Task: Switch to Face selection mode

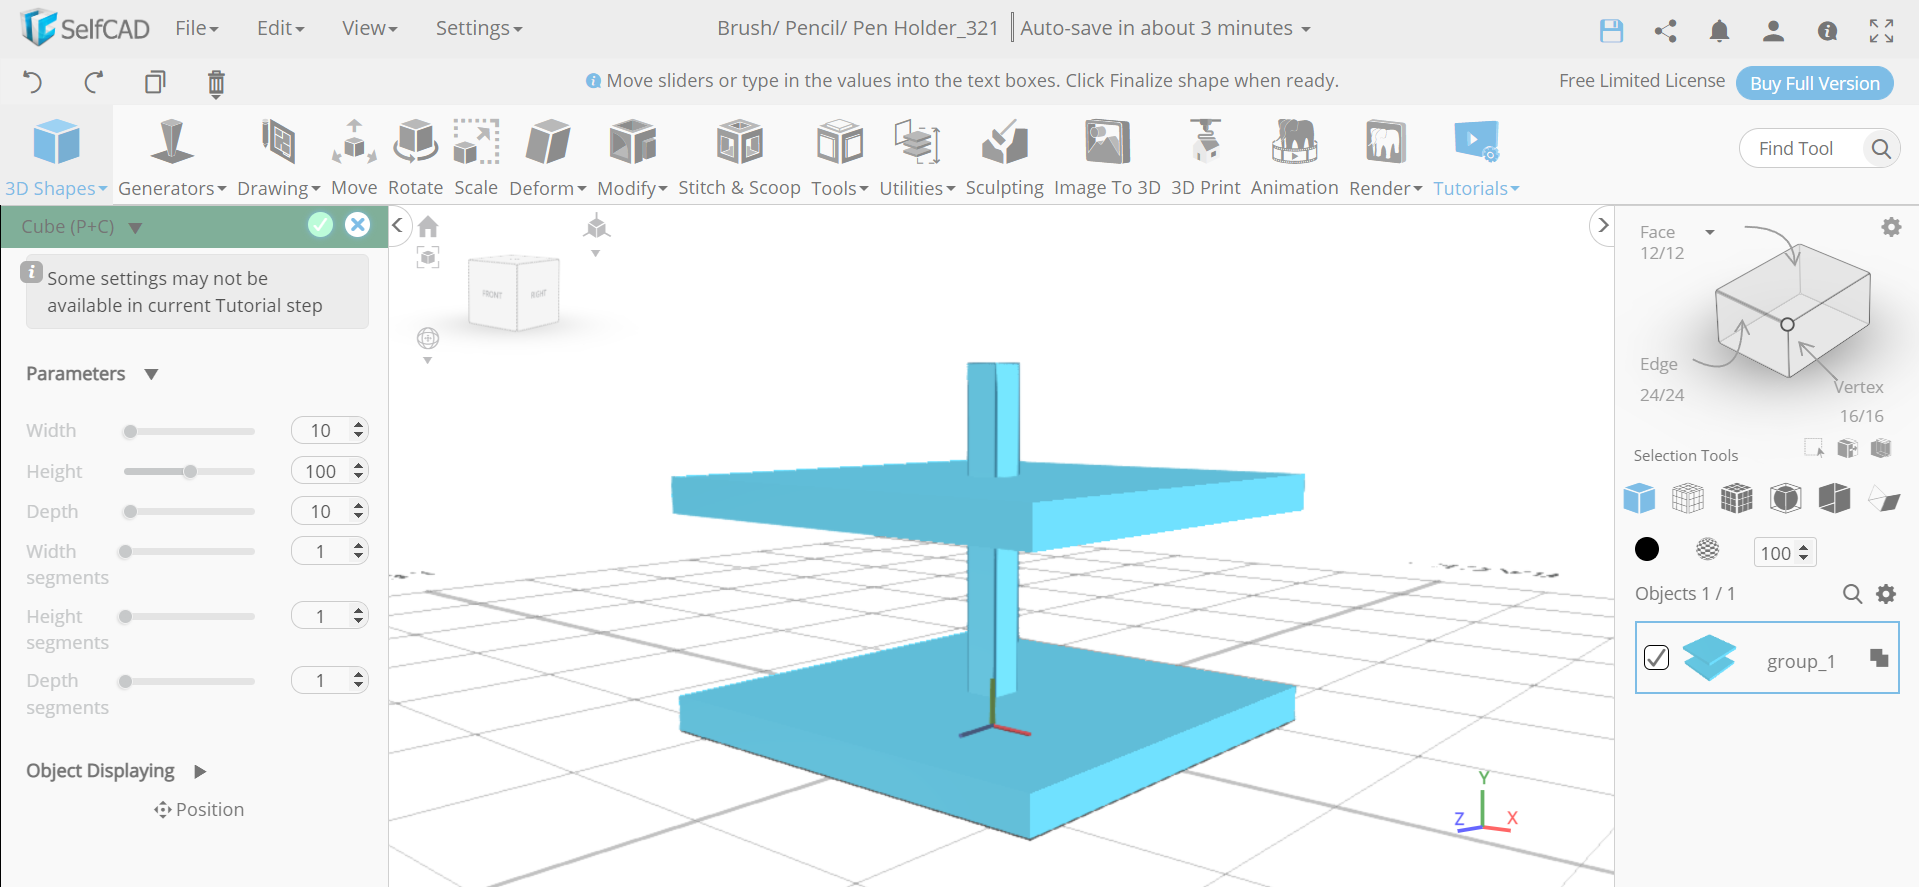Action: 1657,232
